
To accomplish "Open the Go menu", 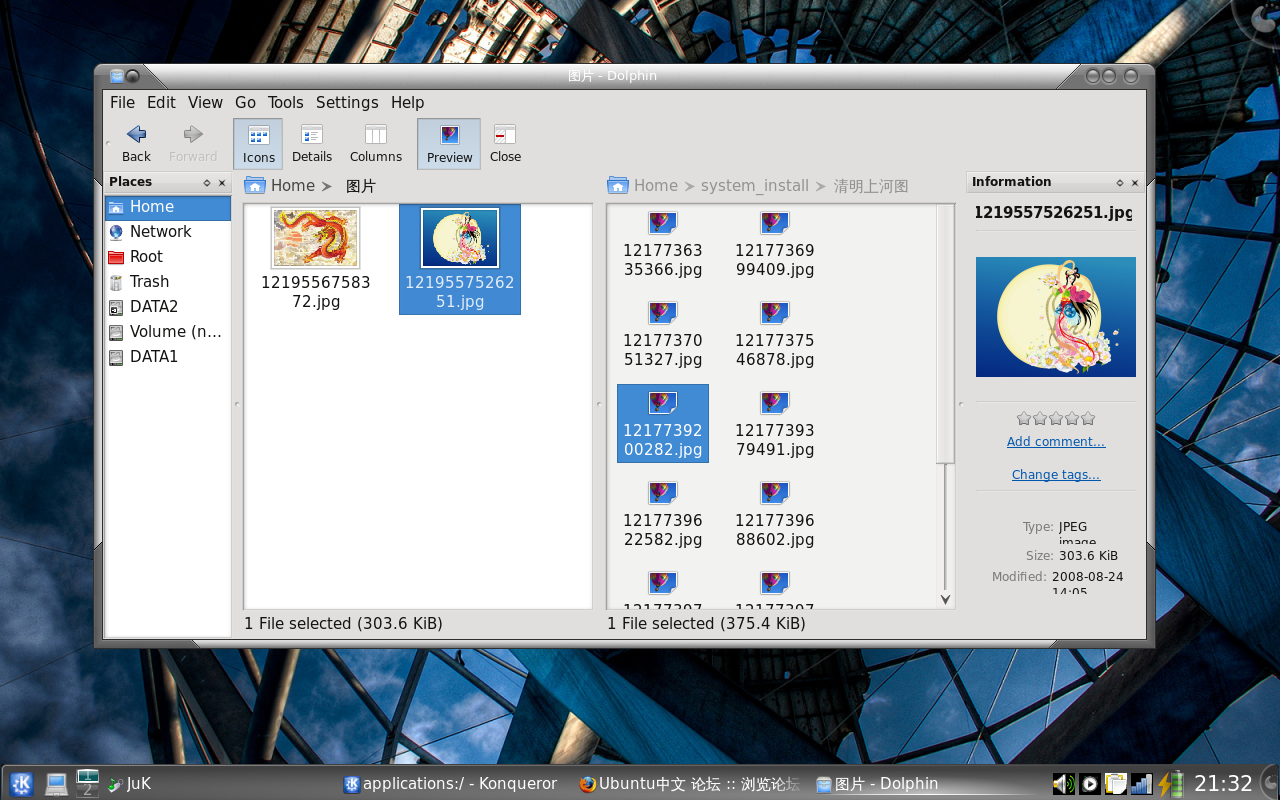I will pos(245,102).
